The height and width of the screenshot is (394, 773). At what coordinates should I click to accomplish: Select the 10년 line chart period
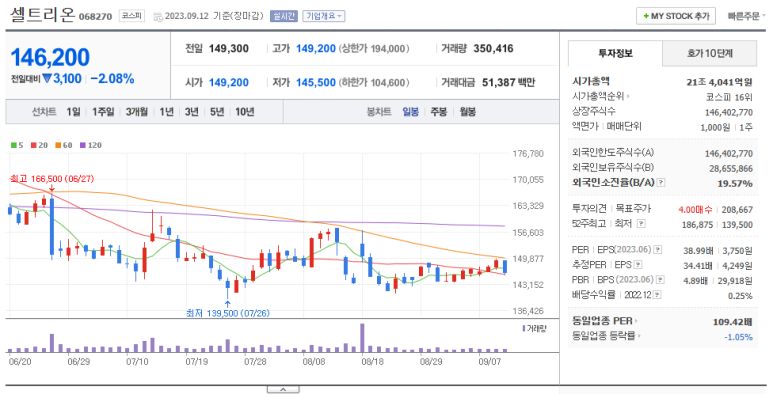point(245,112)
